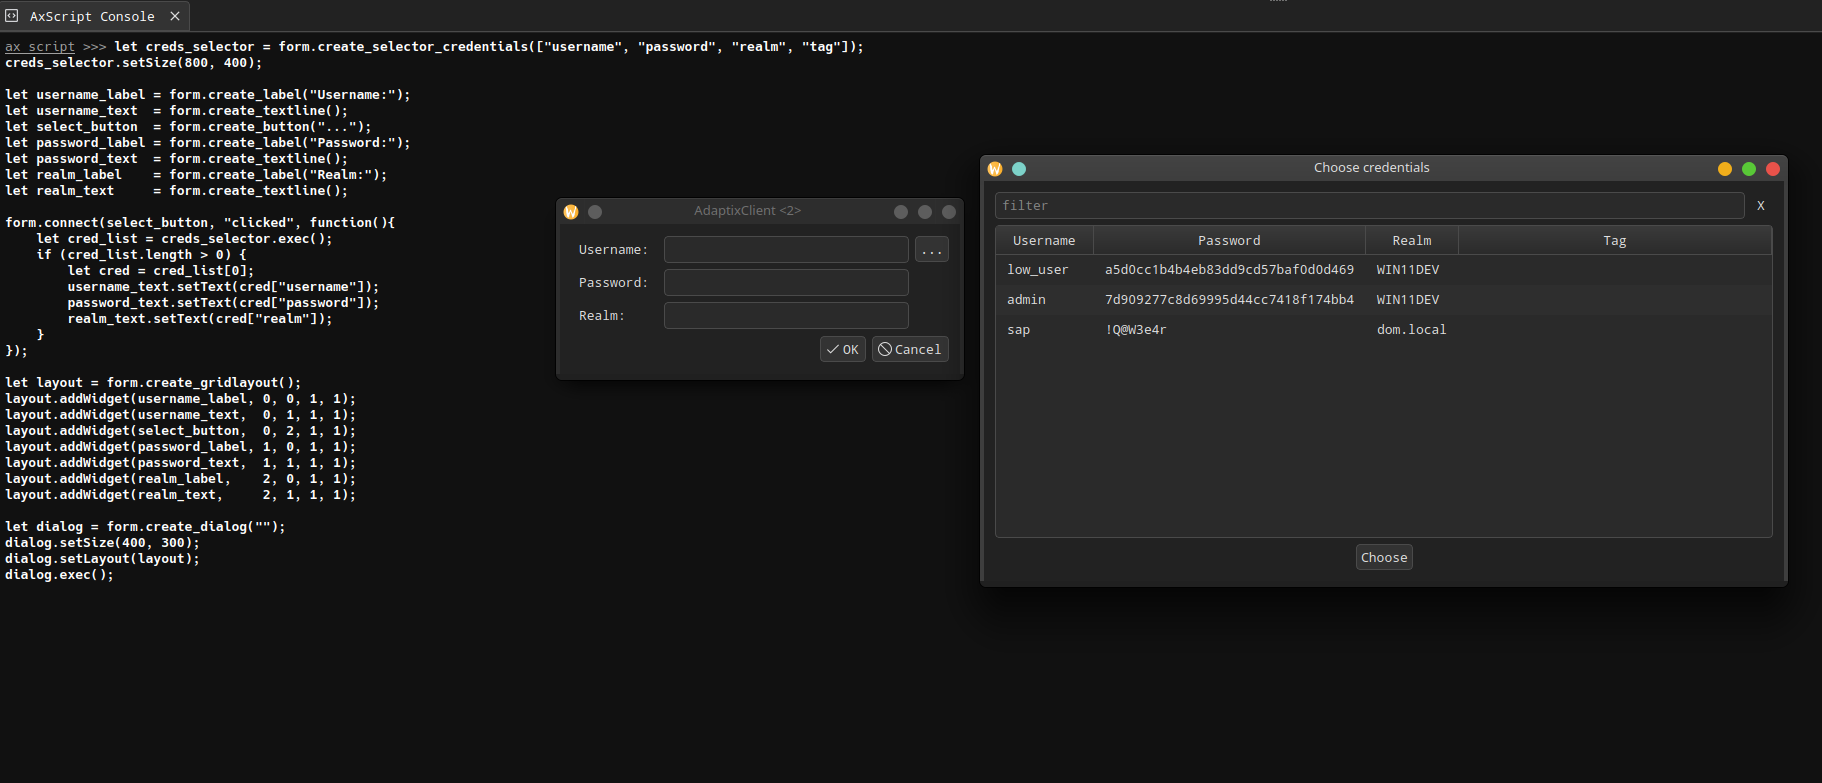
Task: Click the Tag column header
Action: pyautogui.click(x=1614, y=241)
